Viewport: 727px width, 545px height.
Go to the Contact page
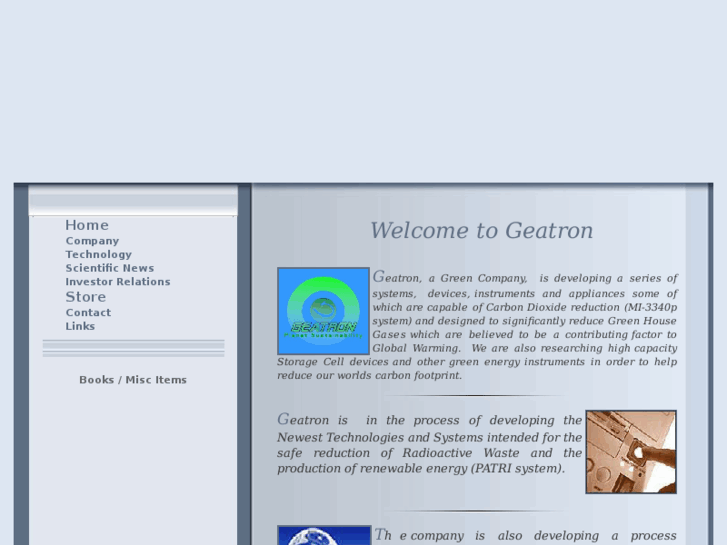pyautogui.click(x=88, y=313)
